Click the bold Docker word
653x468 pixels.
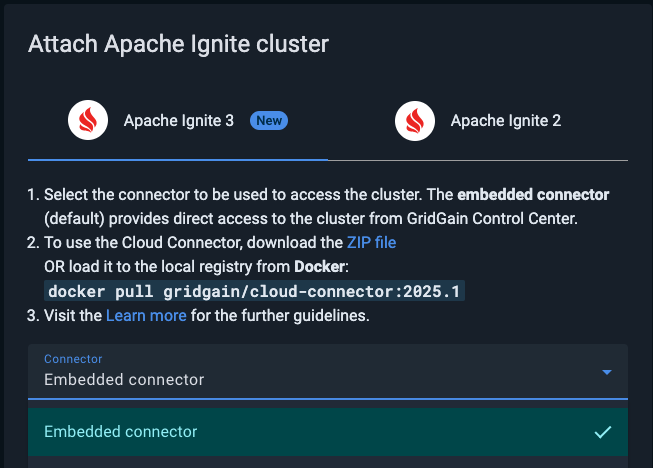pyautogui.click(x=321, y=267)
